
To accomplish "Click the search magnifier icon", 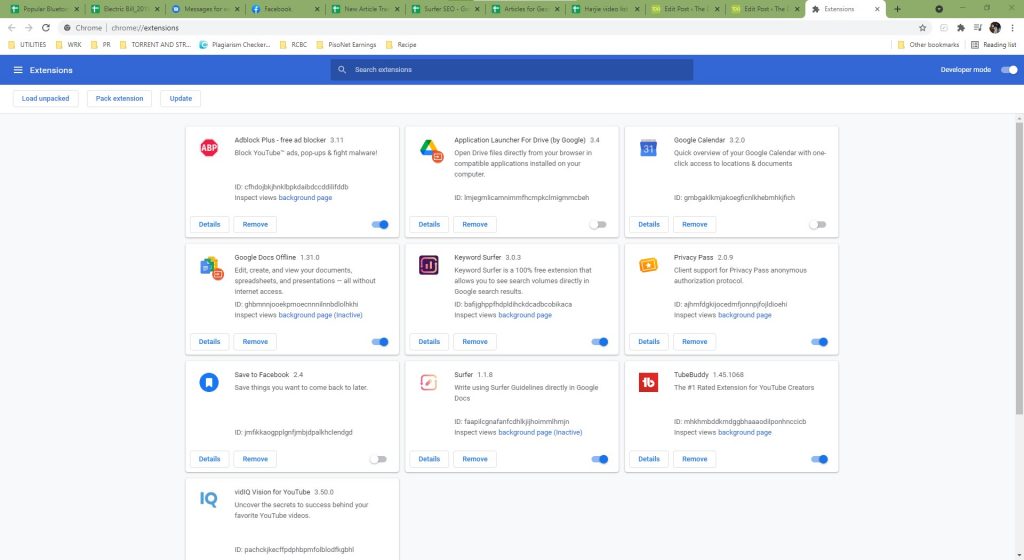I will [342, 70].
